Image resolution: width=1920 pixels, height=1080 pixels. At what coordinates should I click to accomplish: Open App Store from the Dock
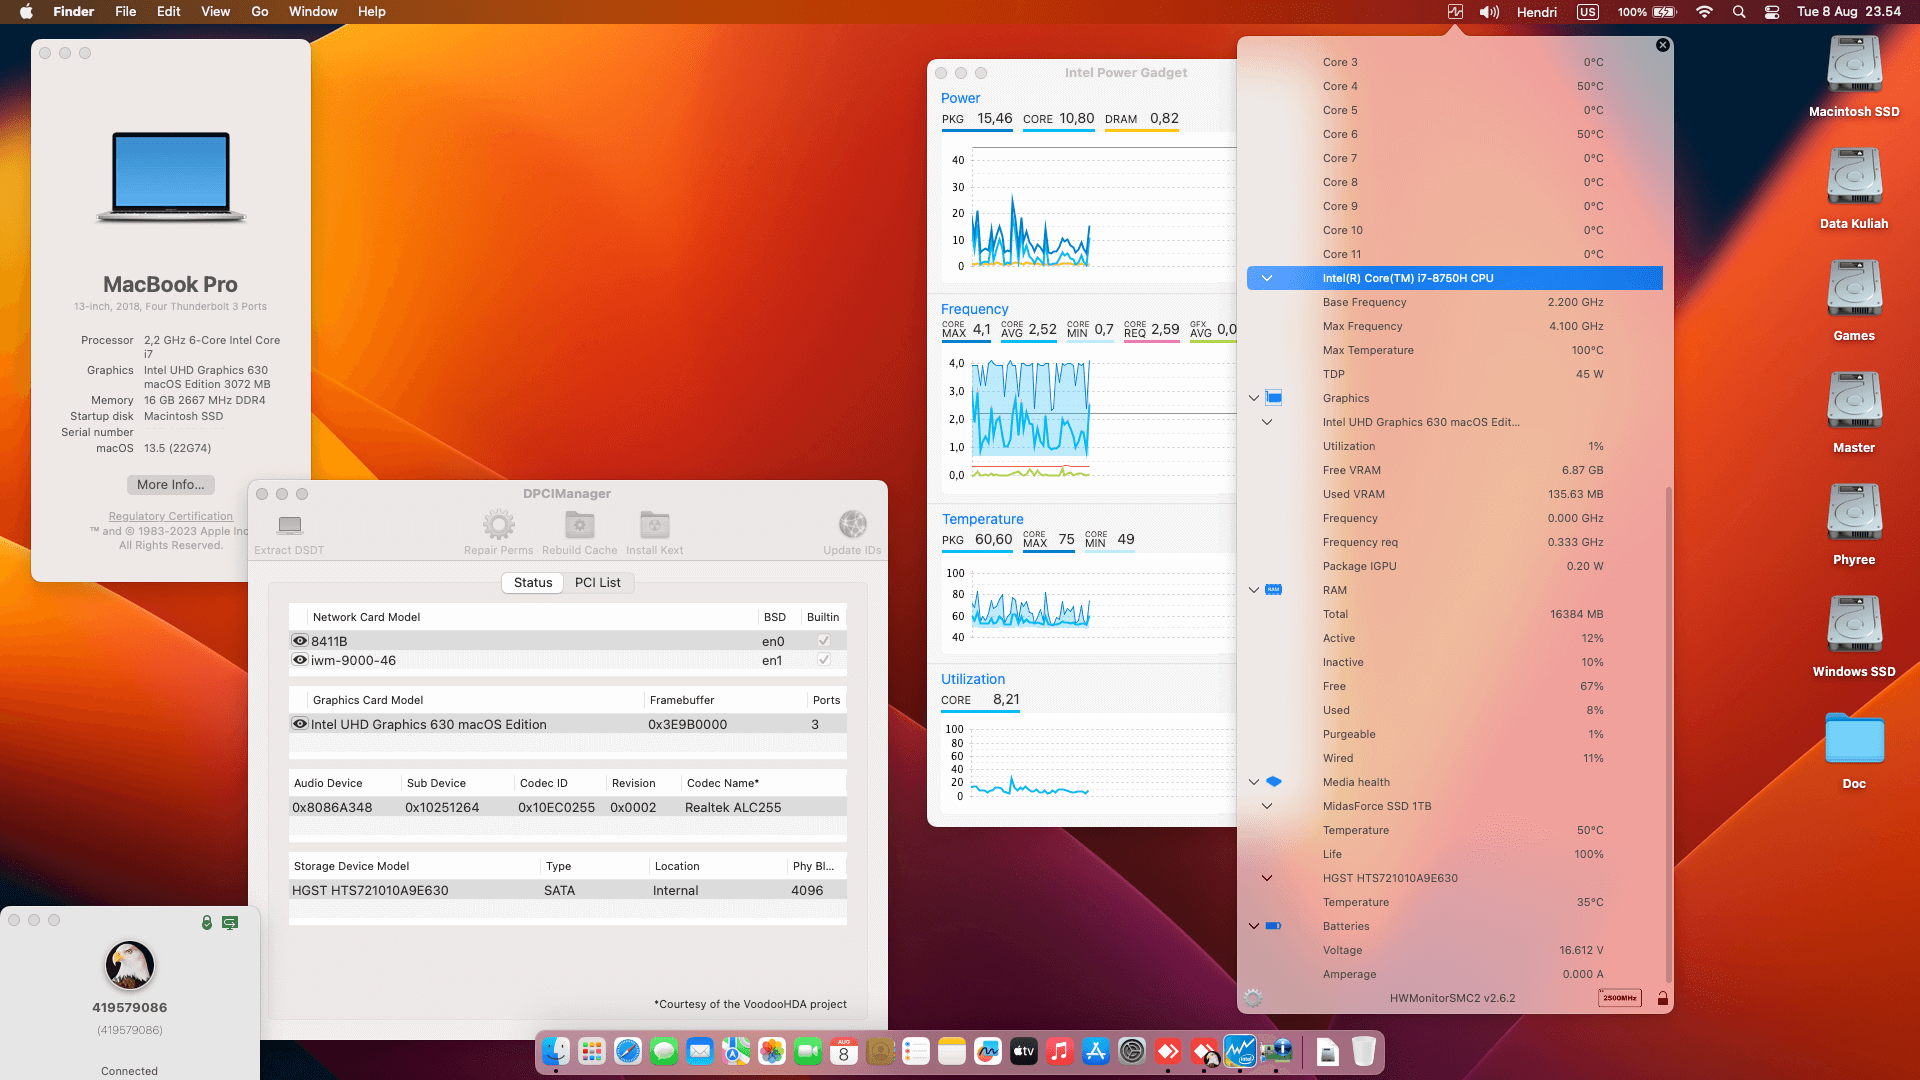[1096, 1051]
